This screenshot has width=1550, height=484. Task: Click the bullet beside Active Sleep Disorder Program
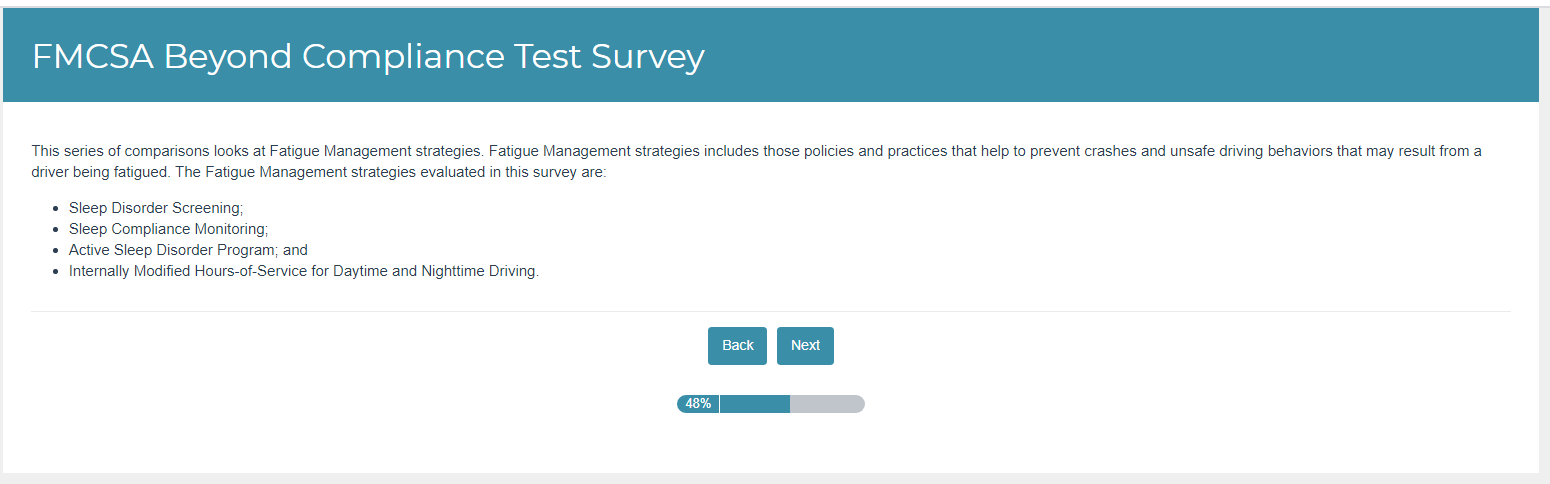pos(55,251)
